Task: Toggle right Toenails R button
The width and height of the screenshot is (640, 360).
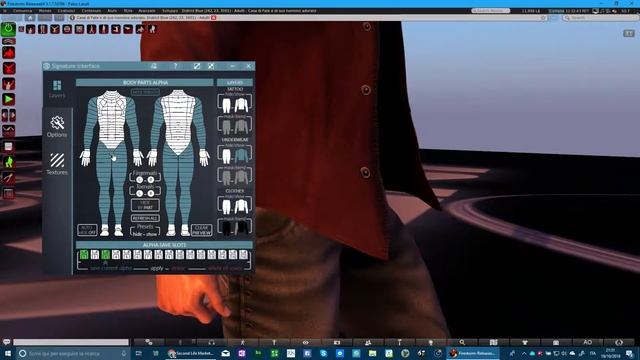Action: click(x=151, y=193)
